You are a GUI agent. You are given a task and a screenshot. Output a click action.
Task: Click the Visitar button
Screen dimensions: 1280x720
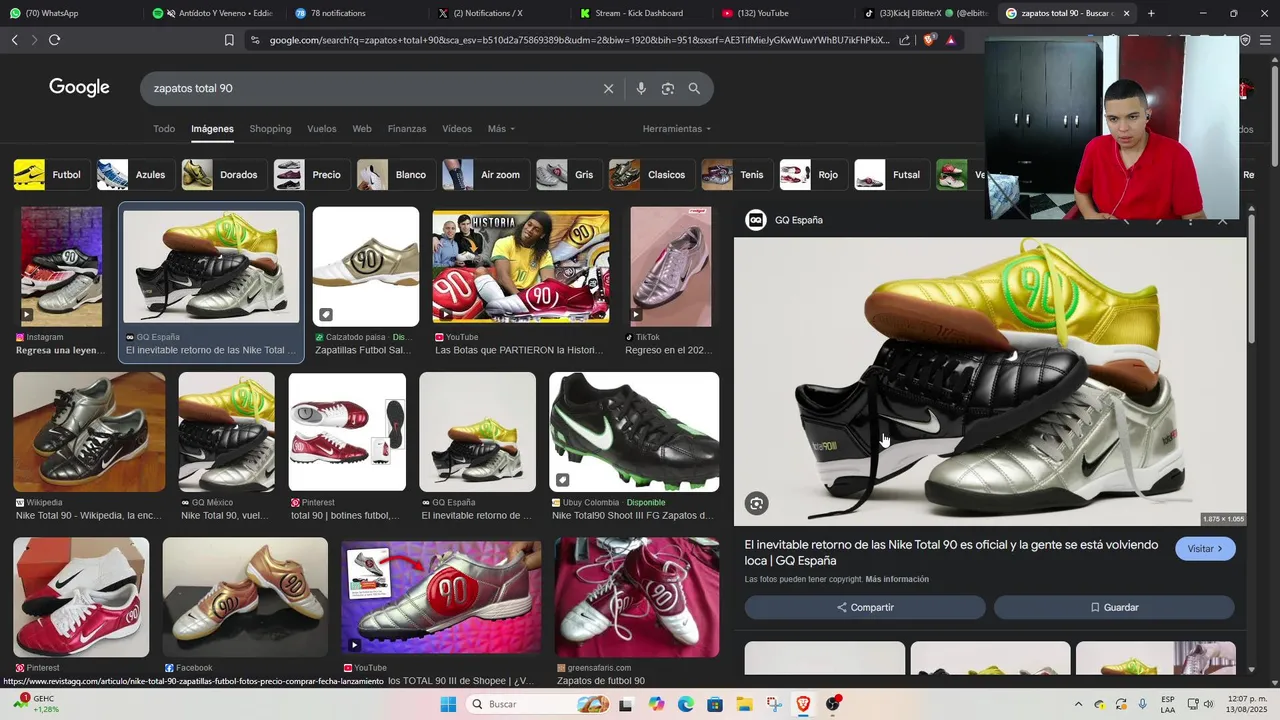point(1205,549)
